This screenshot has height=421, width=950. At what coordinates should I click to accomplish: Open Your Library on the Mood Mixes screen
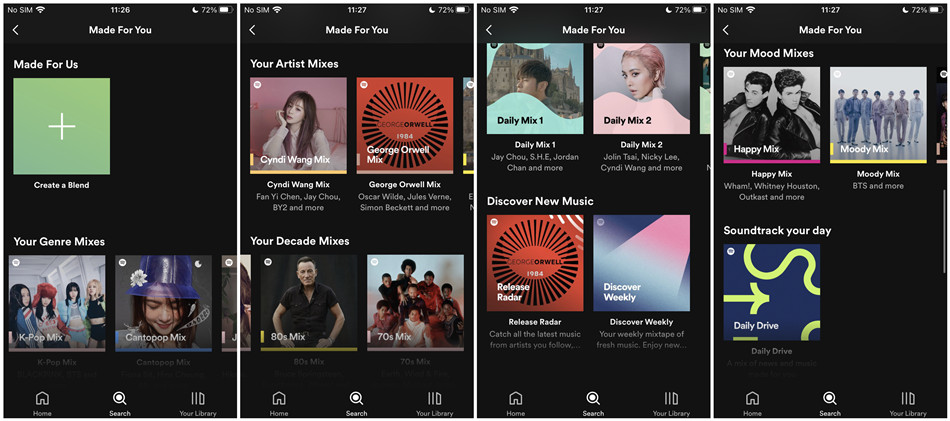click(908, 404)
